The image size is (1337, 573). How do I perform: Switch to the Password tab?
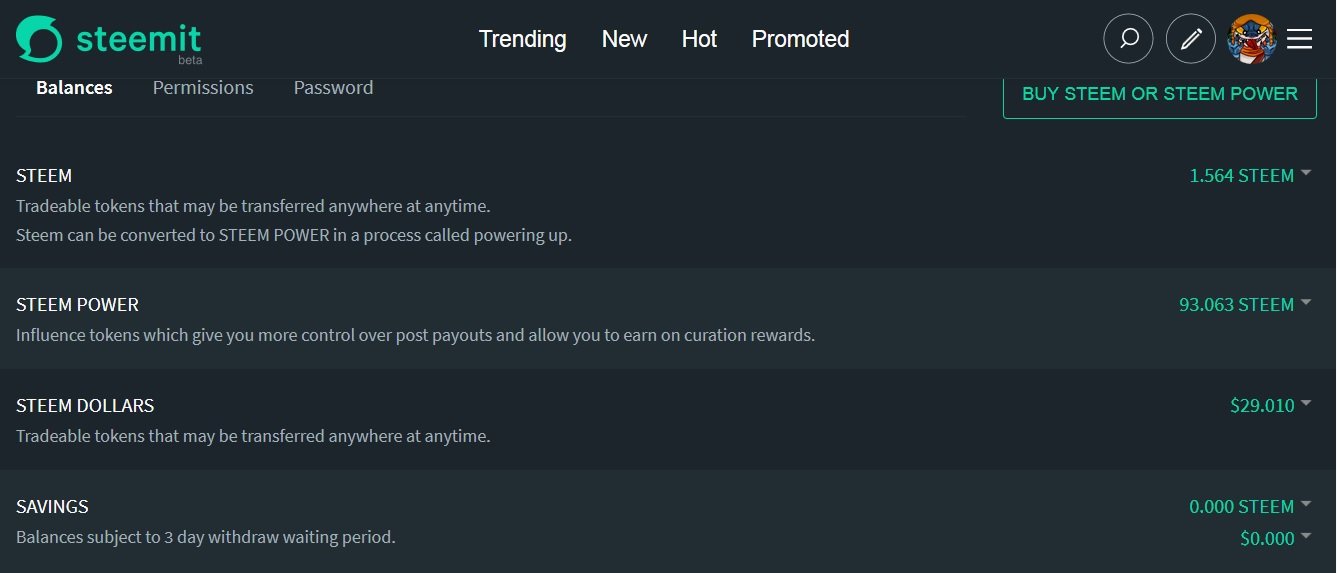(x=333, y=88)
